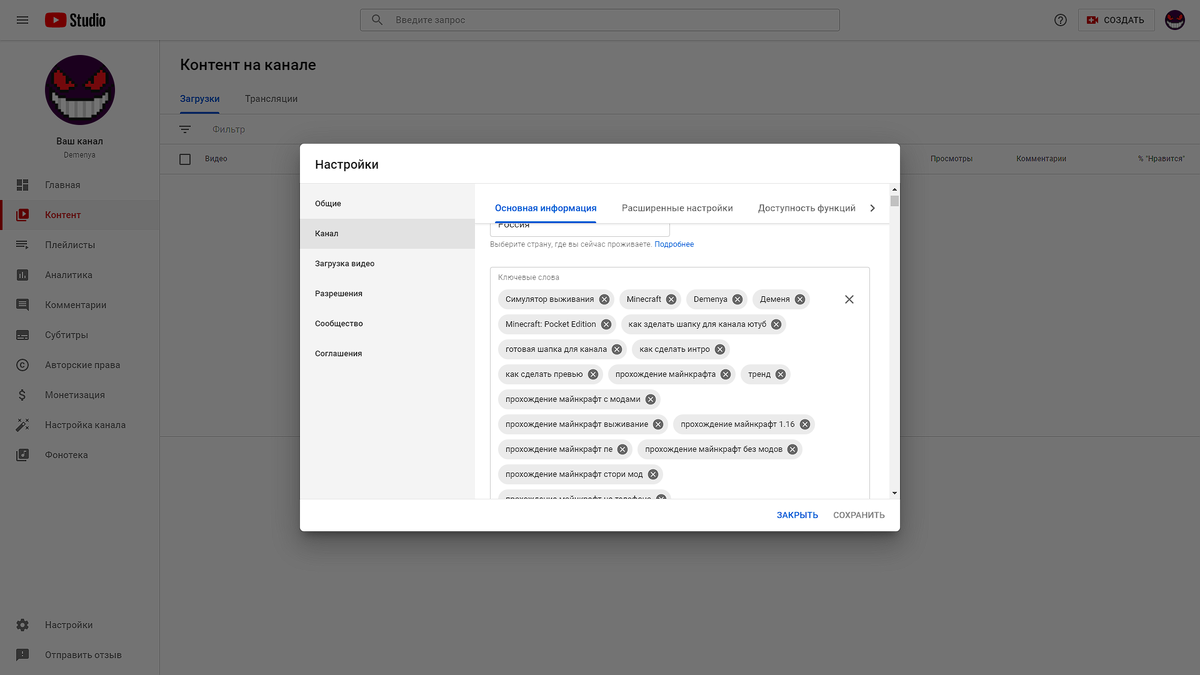
Task: Click the Монетизация dollar icon
Action: pos(22,395)
